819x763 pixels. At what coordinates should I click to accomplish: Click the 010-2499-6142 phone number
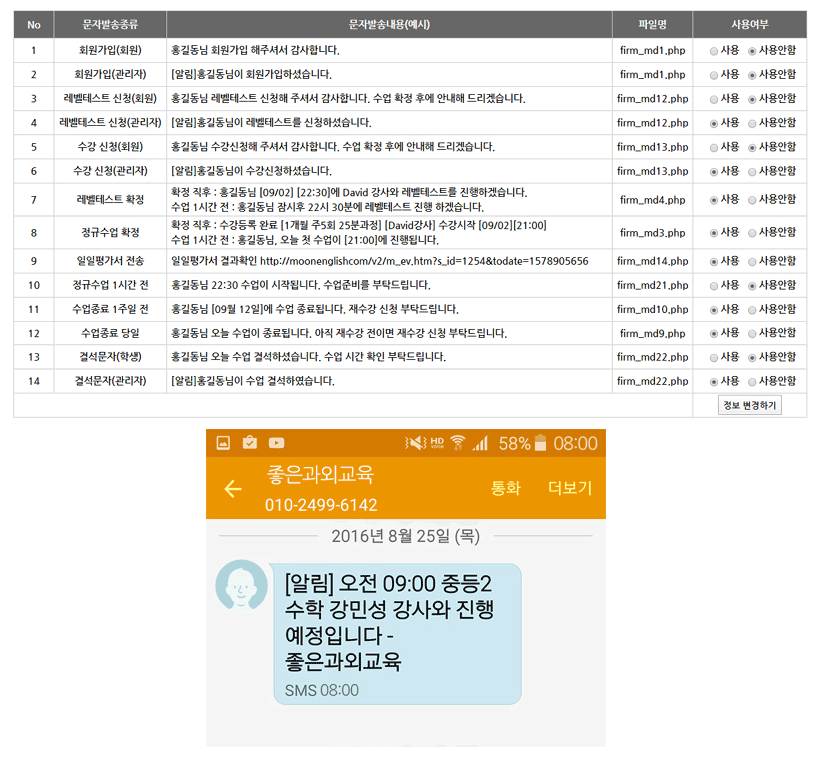click(321, 505)
